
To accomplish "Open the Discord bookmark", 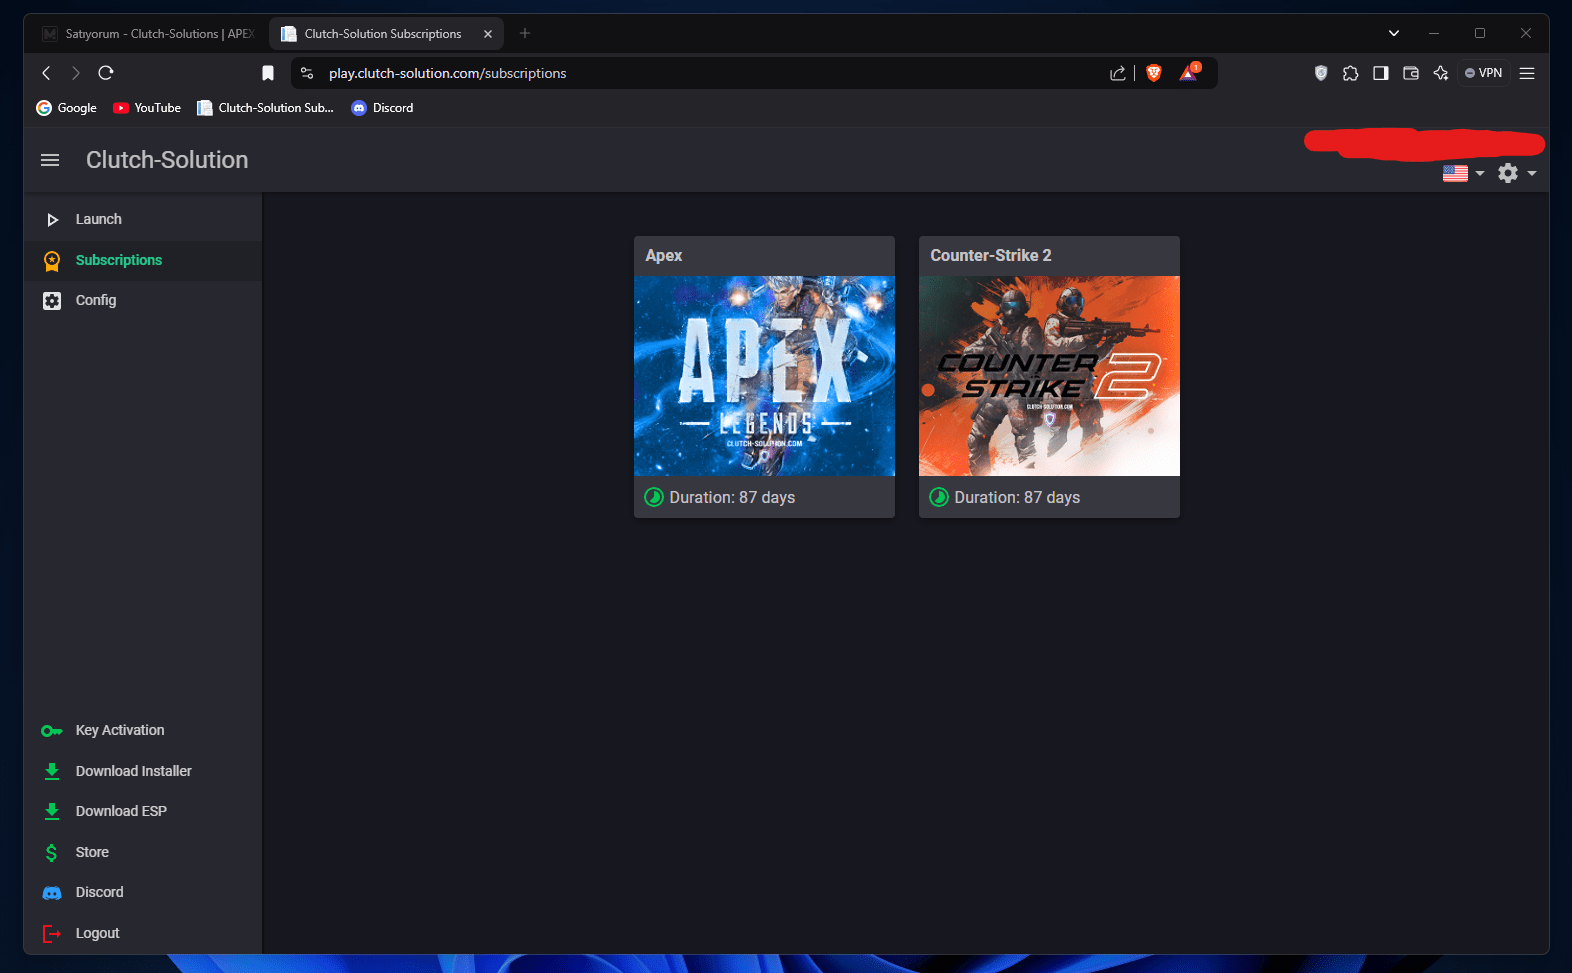I will point(382,108).
